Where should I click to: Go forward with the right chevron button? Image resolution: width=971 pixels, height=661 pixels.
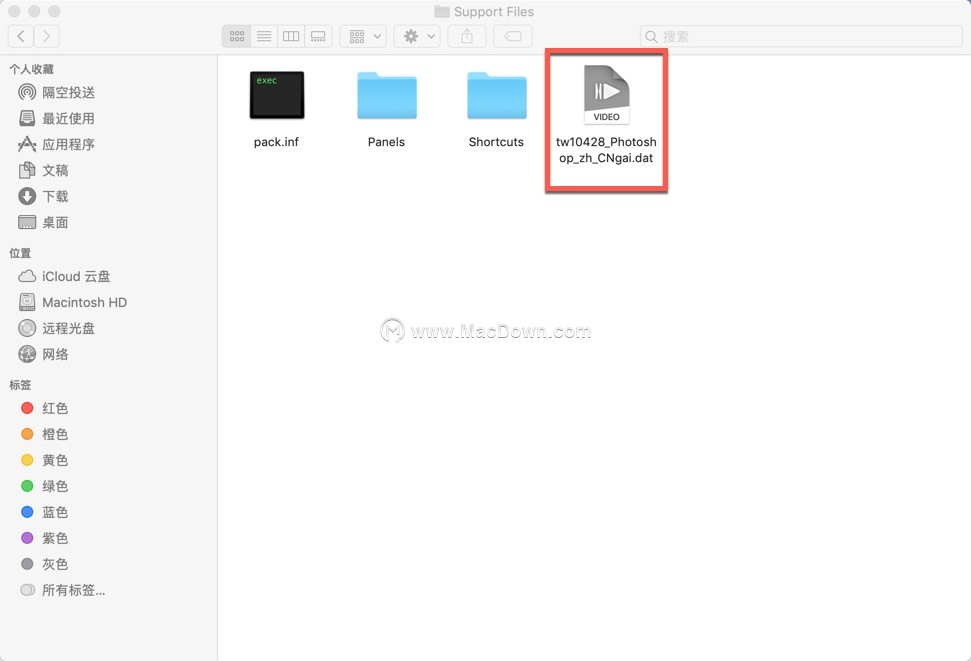[x=47, y=37]
